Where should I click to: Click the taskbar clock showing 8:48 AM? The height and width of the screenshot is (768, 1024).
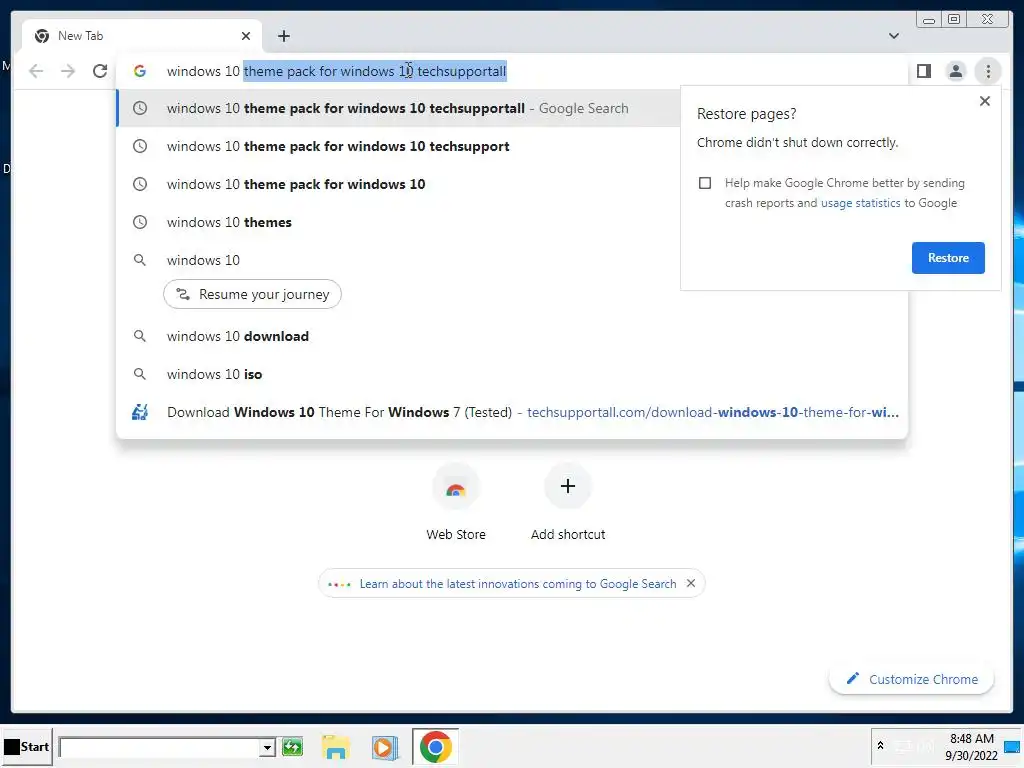pos(971,746)
